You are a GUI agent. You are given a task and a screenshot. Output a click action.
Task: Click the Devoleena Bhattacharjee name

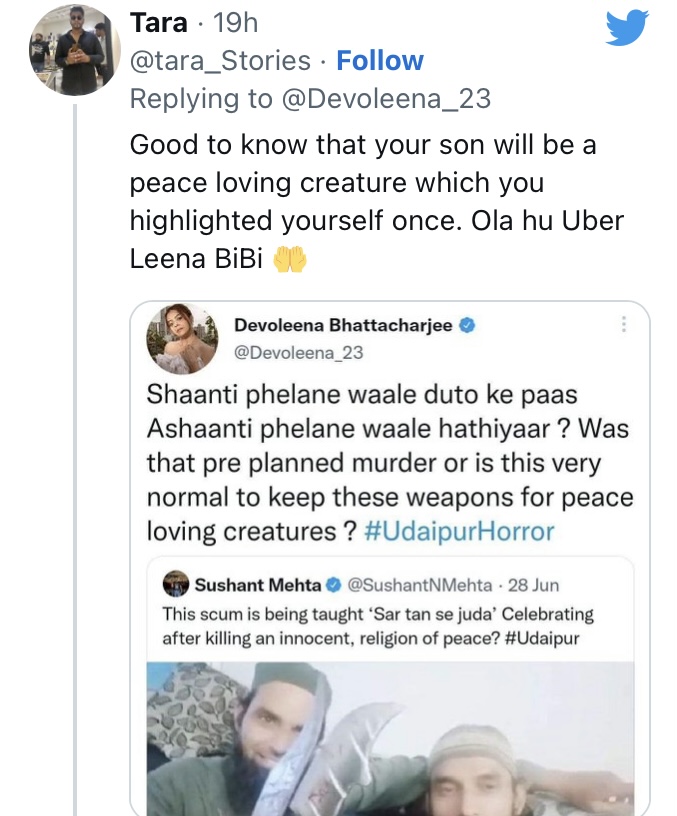(x=343, y=325)
